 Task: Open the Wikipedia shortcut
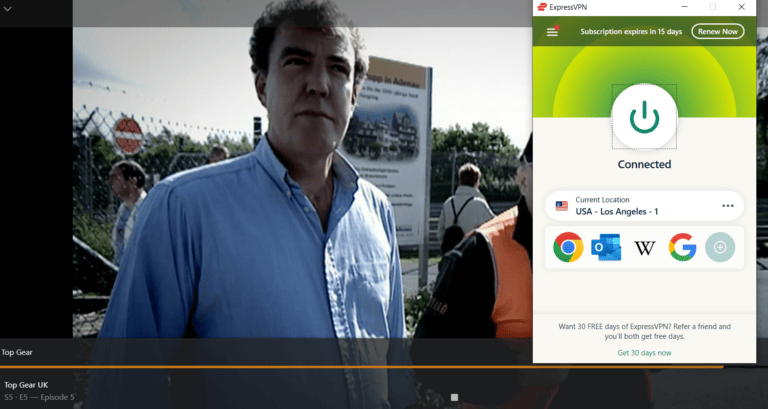pos(644,246)
